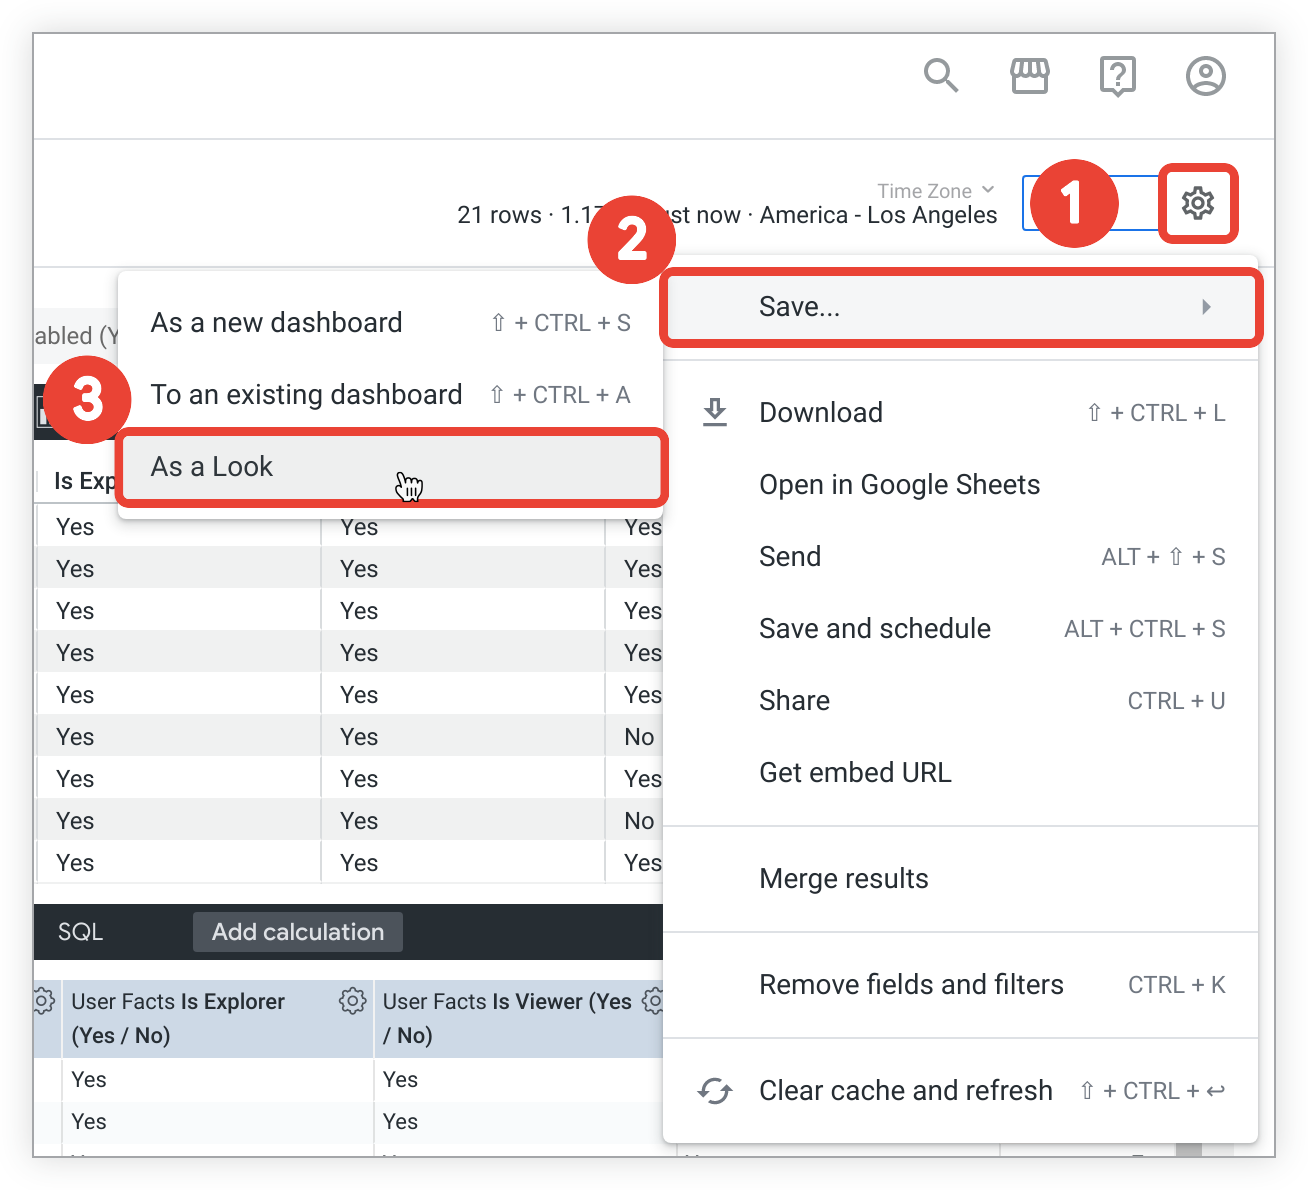Image resolution: width=1308 pixels, height=1190 pixels.
Task: Open the Marketplace storefront icon
Action: [1029, 76]
